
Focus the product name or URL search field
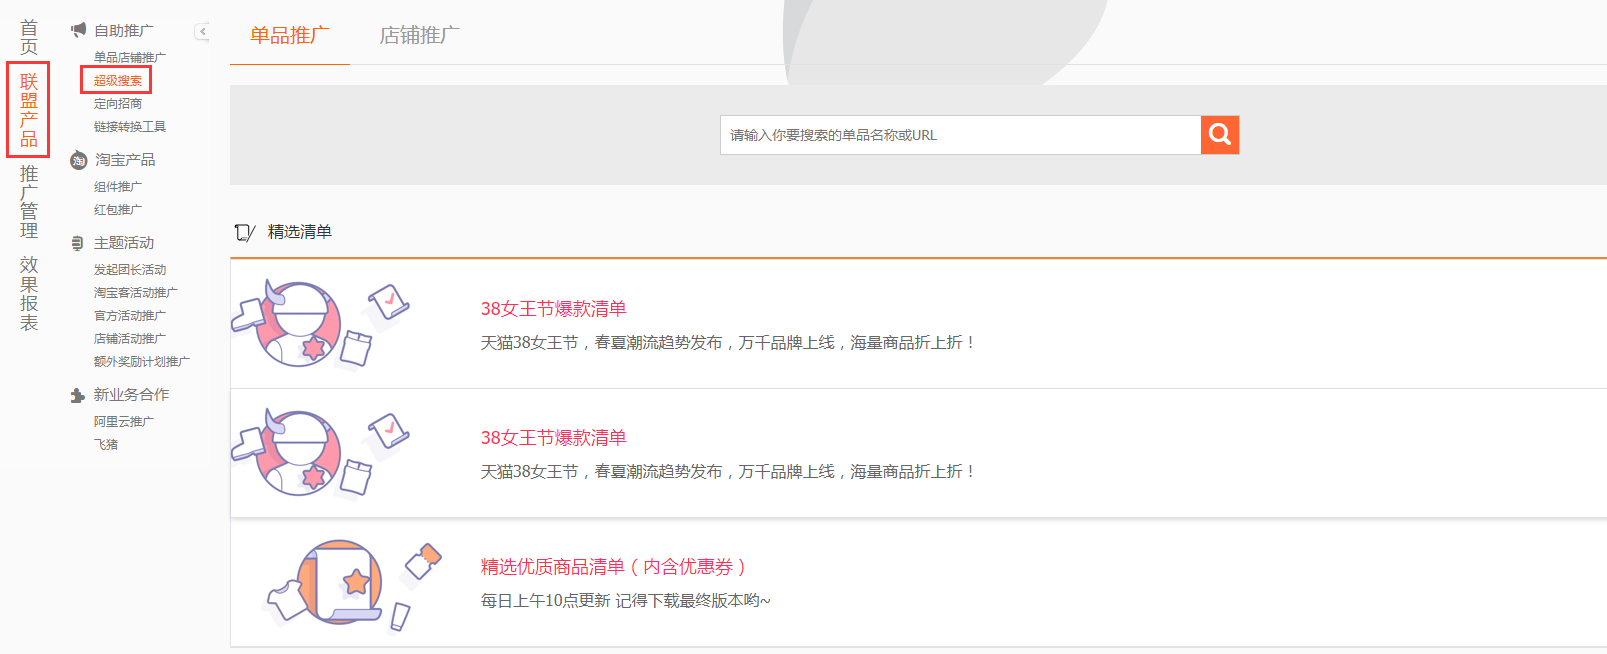click(960, 135)
